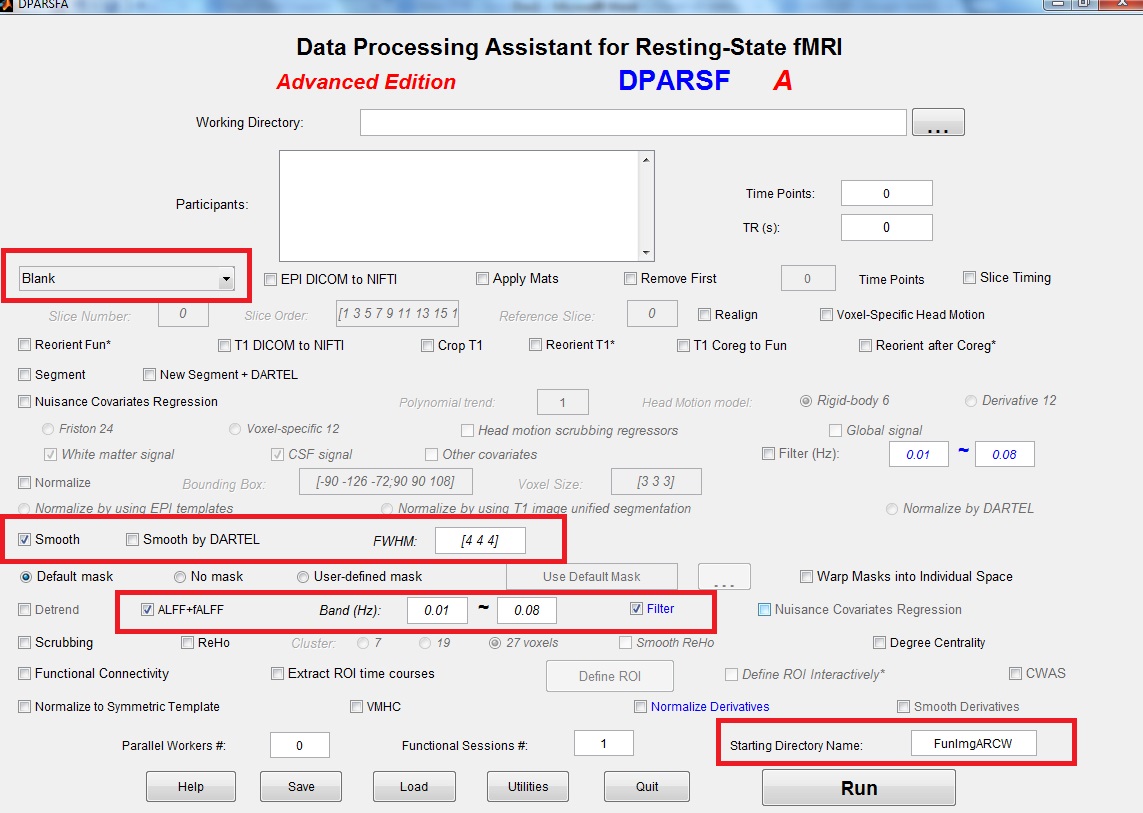Check Normalize to Symmetric Template

[25, 707]
